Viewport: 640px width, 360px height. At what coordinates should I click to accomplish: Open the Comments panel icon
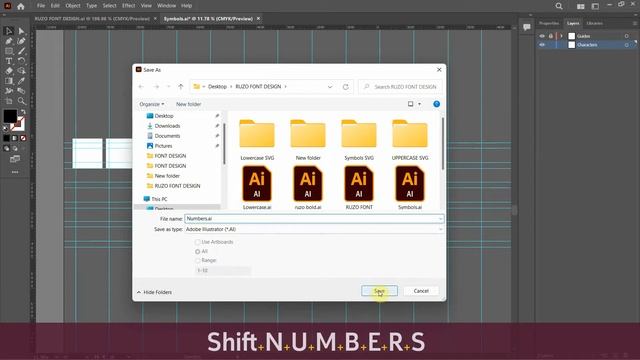[527, 27]
